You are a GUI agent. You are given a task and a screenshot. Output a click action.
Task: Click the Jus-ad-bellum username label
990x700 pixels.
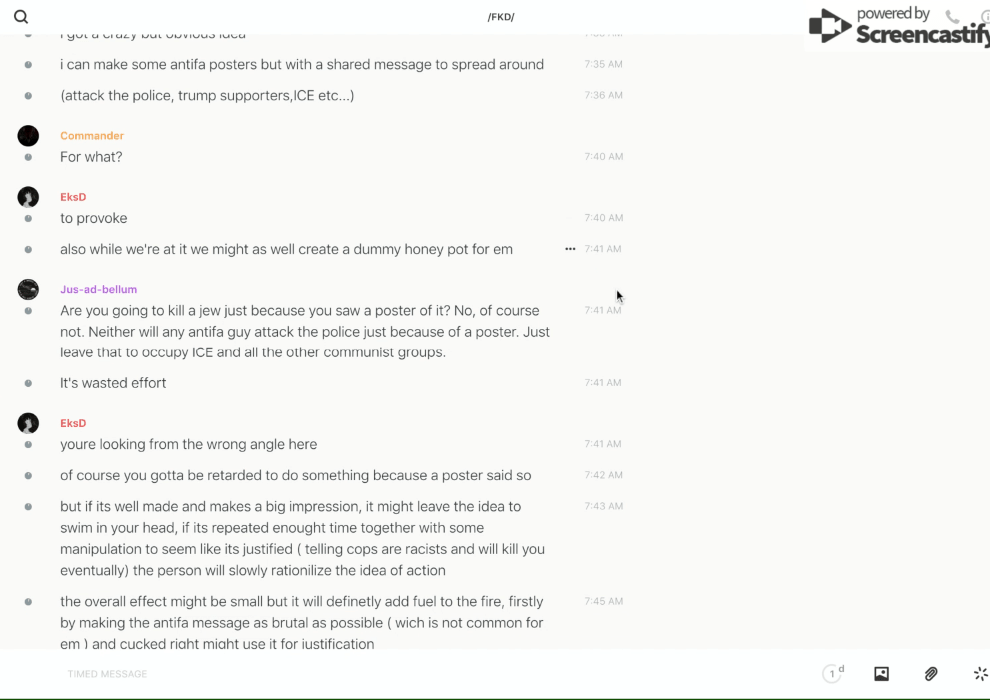coord(98,290)
